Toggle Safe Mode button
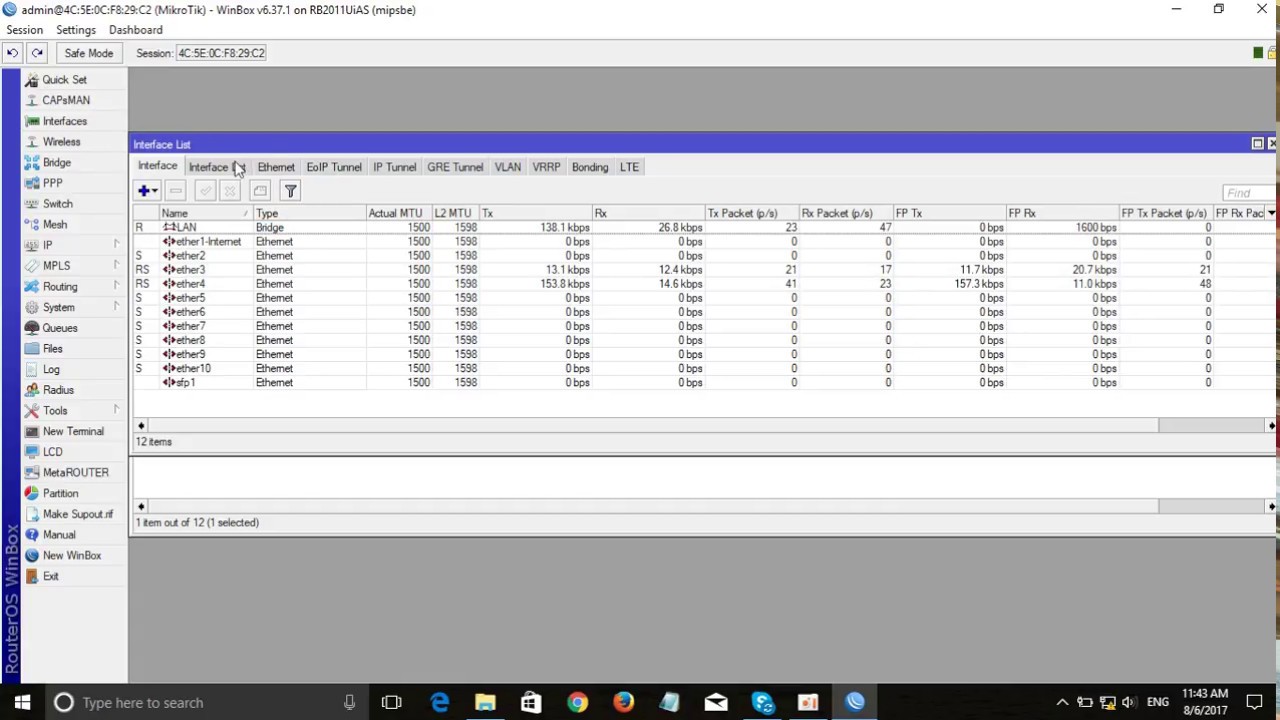 point(89,53)
